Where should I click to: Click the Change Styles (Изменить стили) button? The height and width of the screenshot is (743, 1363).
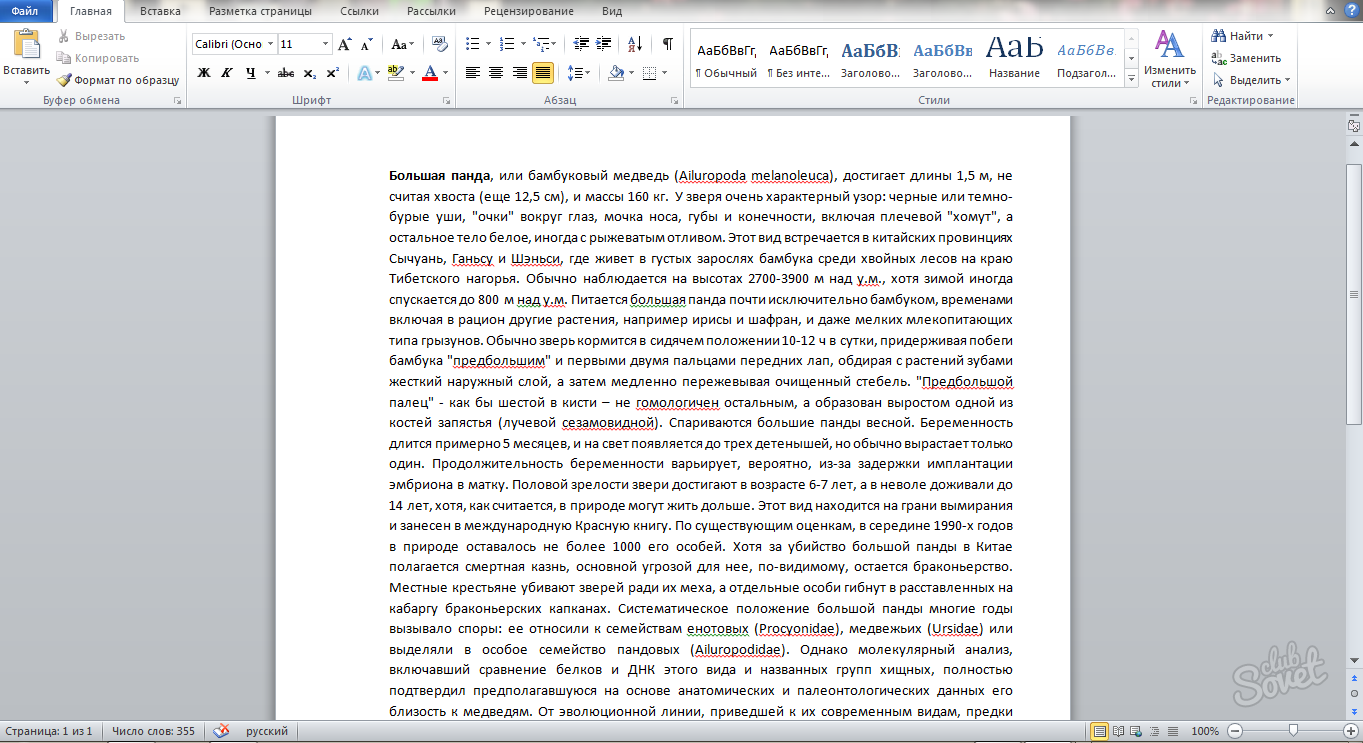1170,59
